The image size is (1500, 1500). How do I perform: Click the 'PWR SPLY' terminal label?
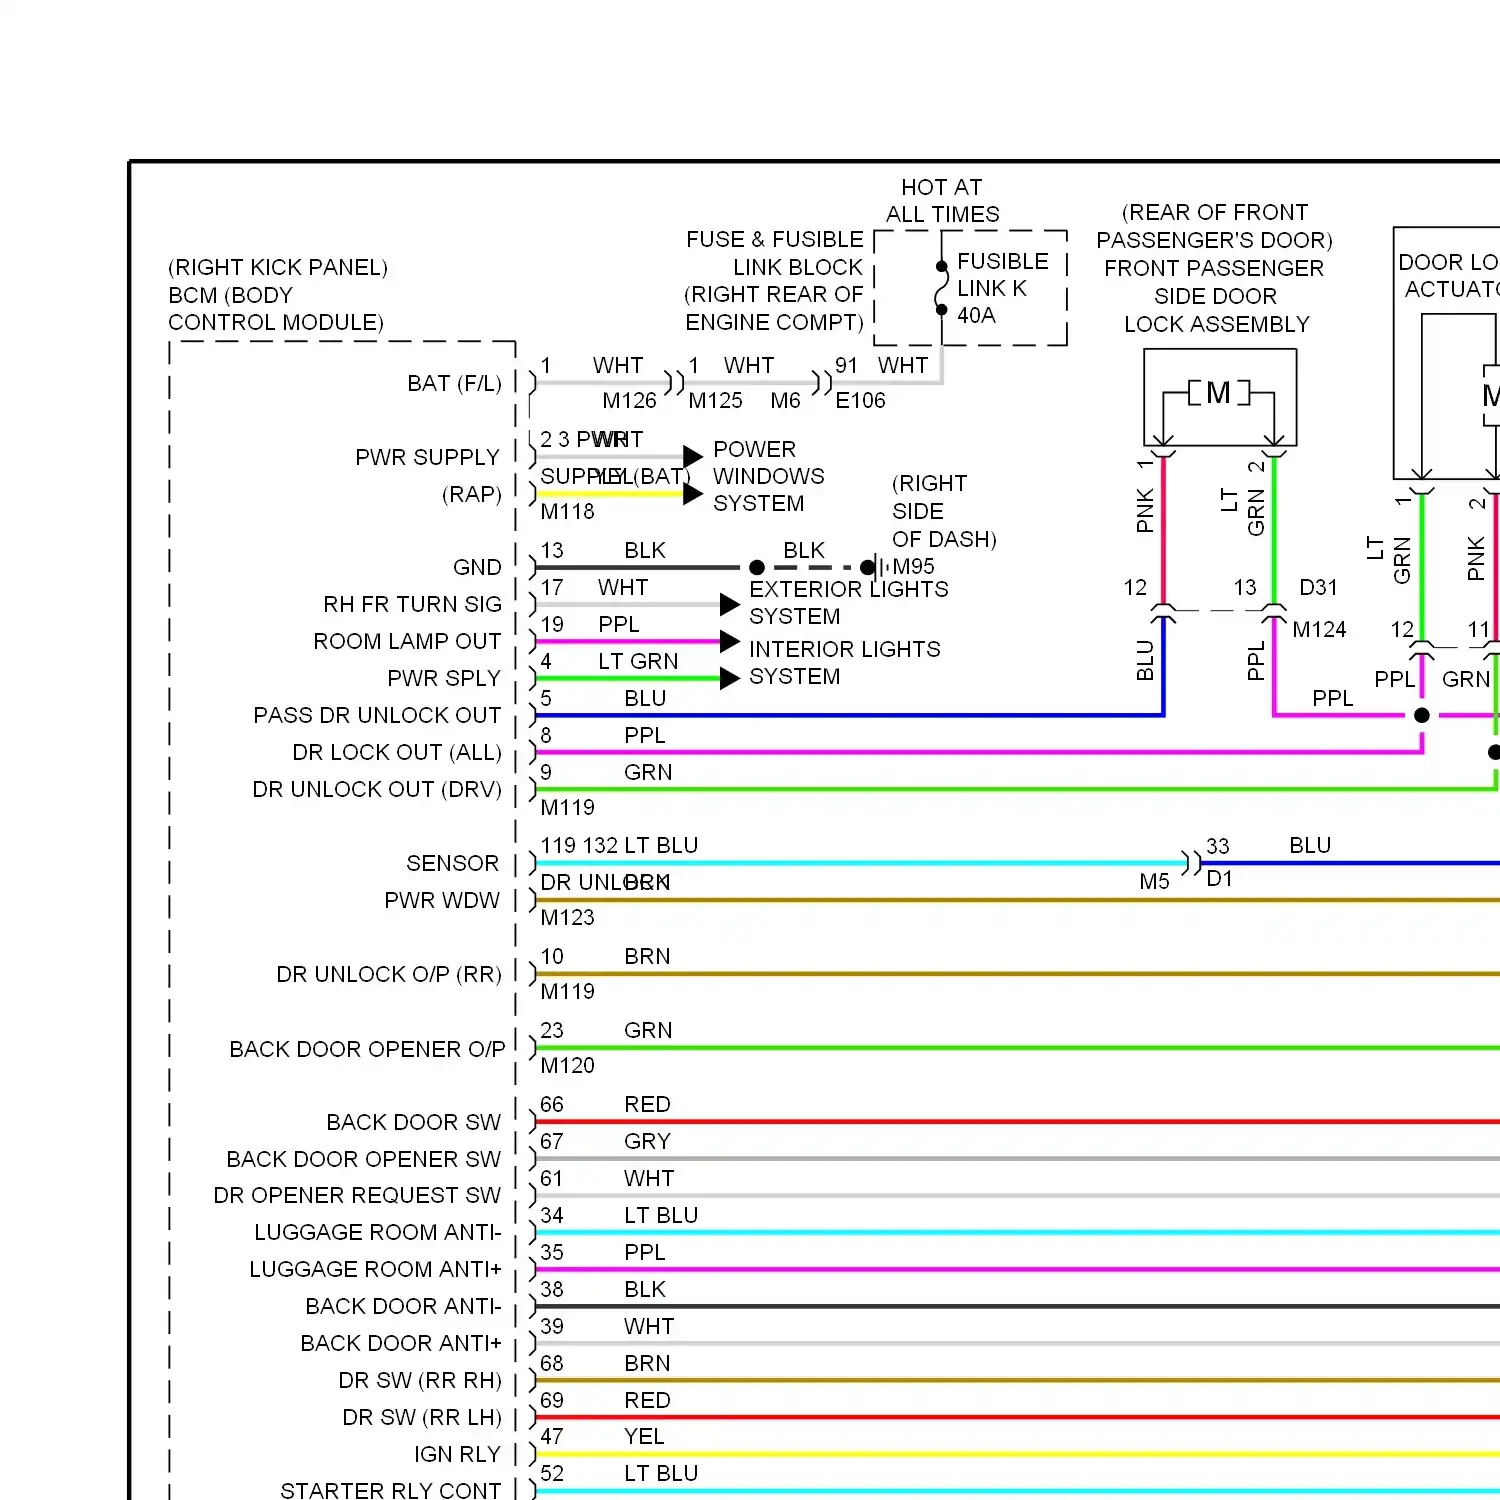pyautogui.click(x=444, y=678)
